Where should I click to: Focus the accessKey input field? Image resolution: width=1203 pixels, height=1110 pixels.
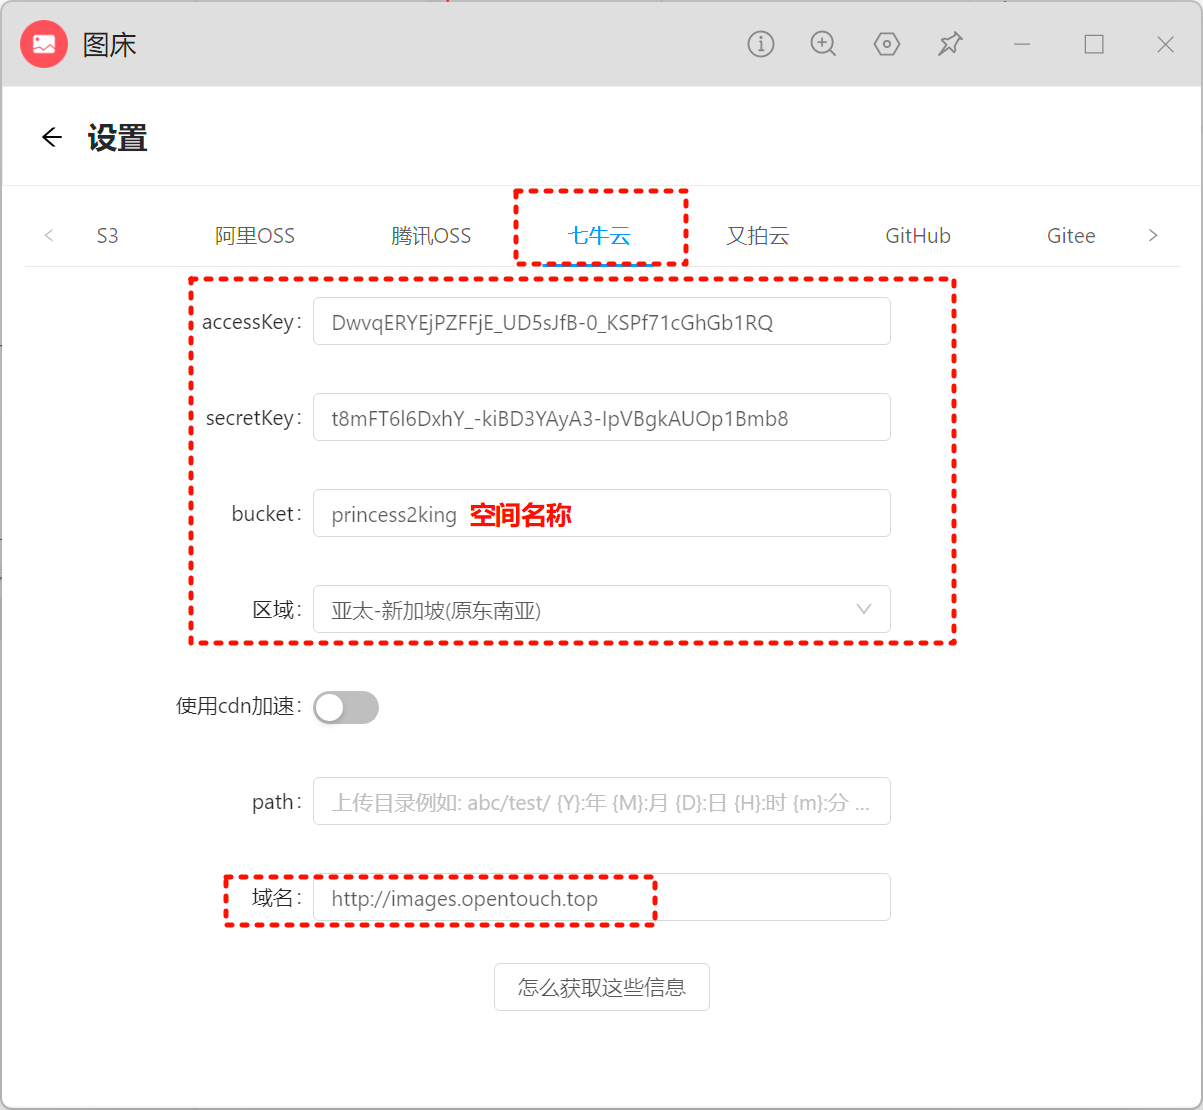coord(602,321)
